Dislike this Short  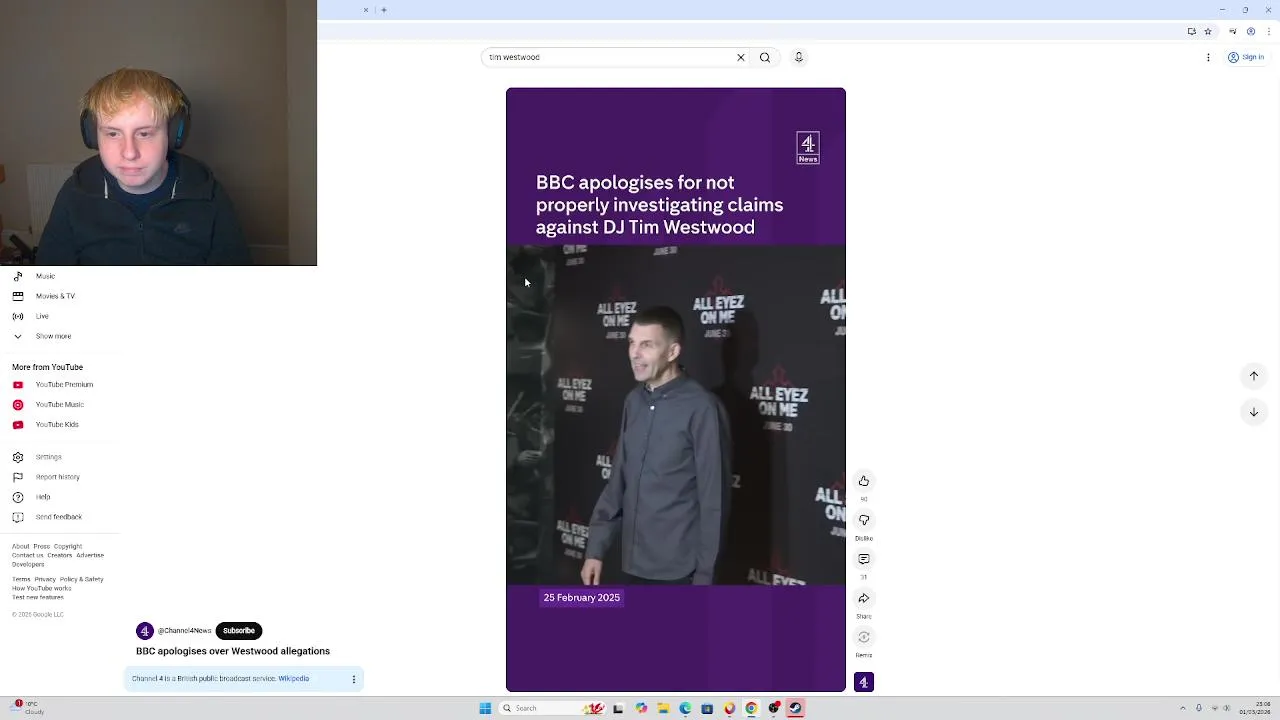[864, 520]
